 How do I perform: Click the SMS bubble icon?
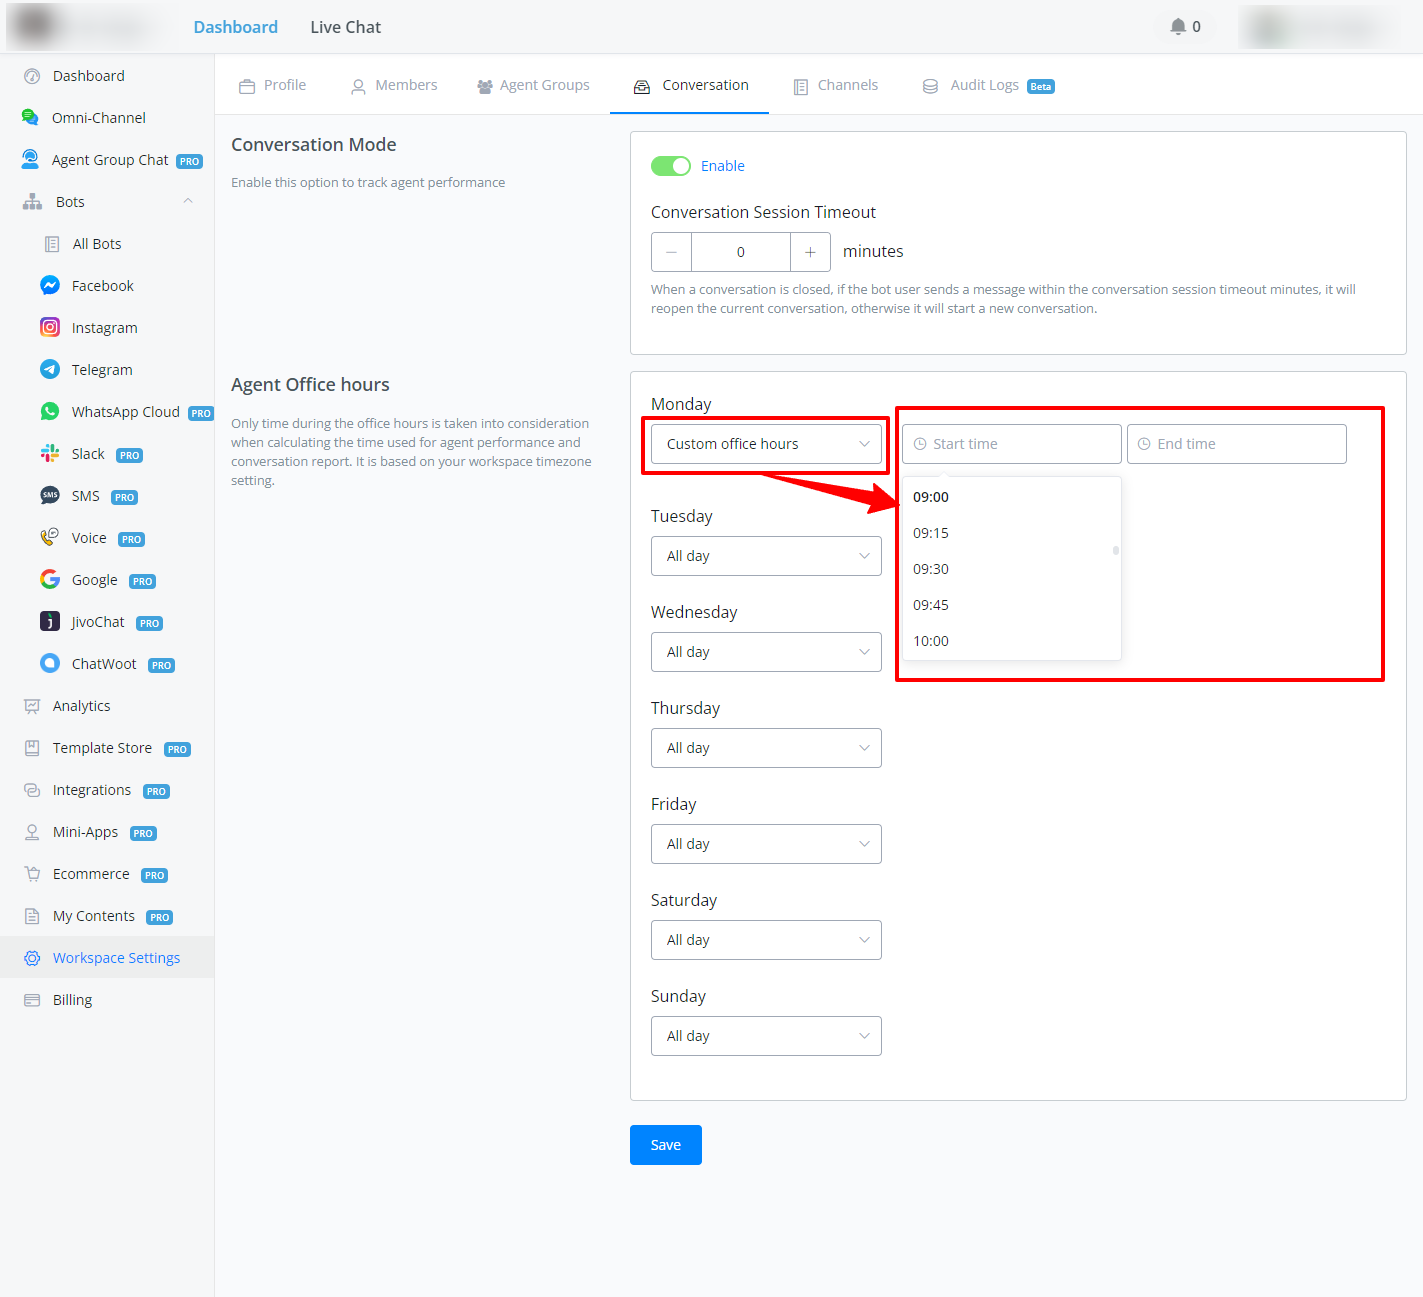click(50, 496)
